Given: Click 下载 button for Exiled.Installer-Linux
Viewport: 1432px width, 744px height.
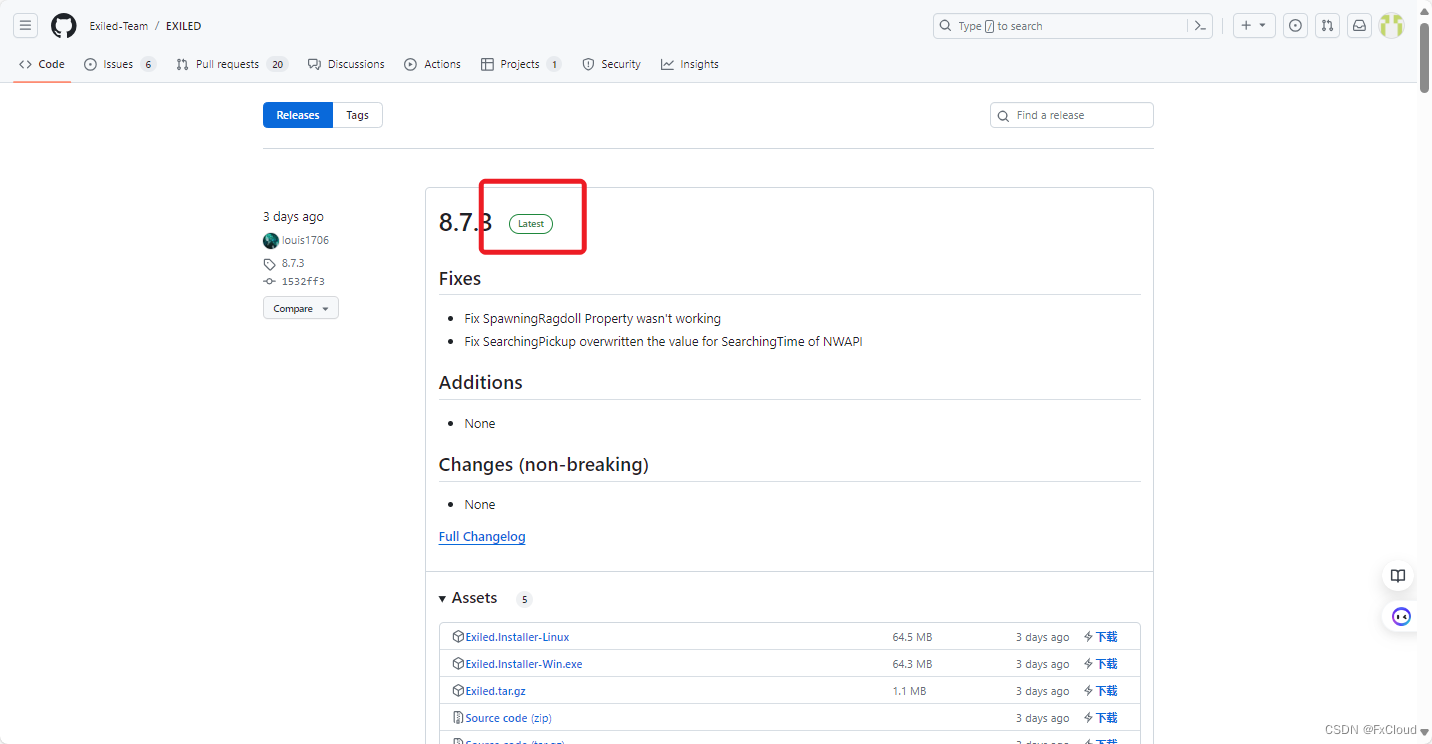Looking at the screenshot, I should pos(1101,637).
